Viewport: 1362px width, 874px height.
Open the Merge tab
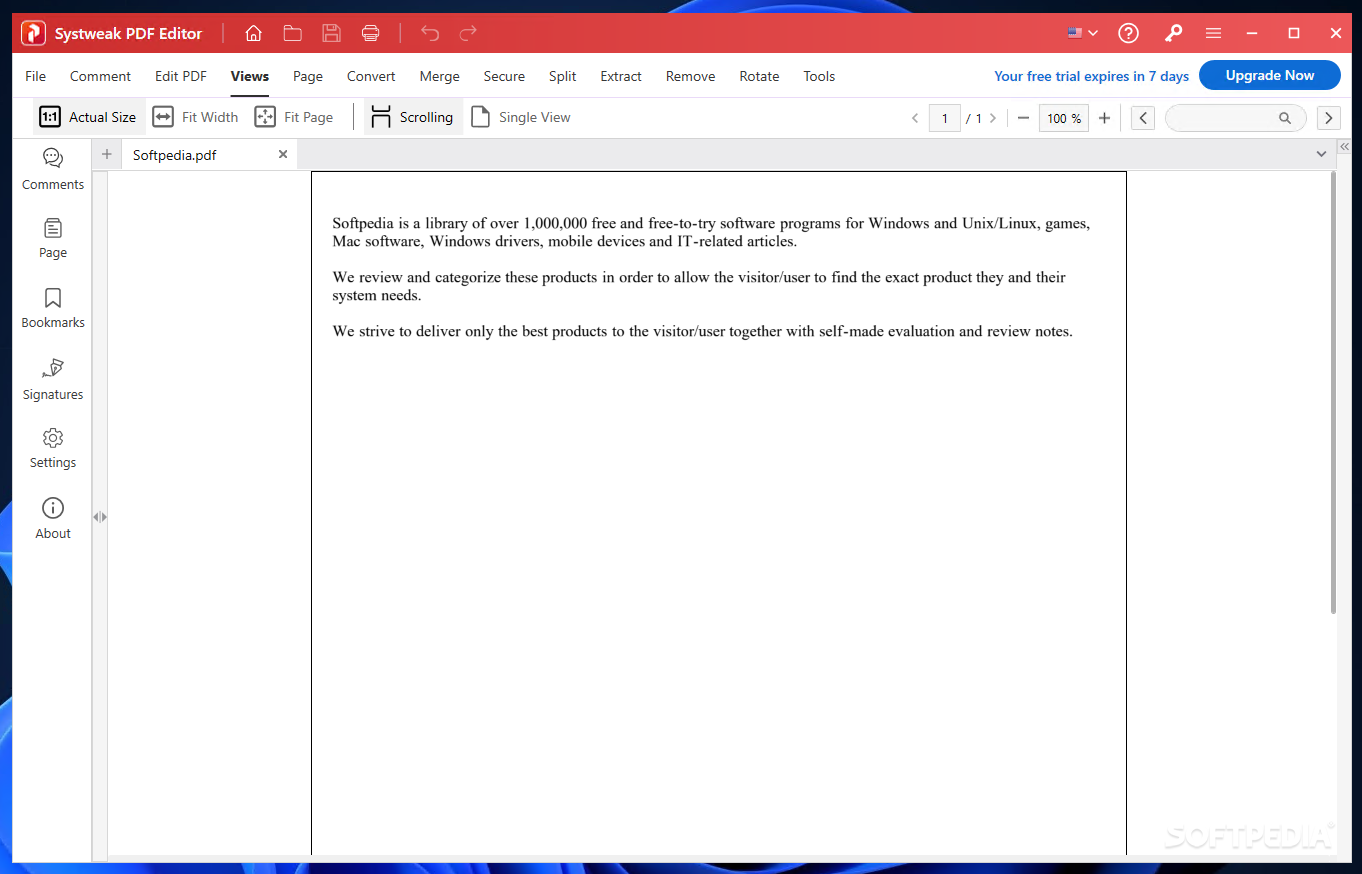coord(439,76)
